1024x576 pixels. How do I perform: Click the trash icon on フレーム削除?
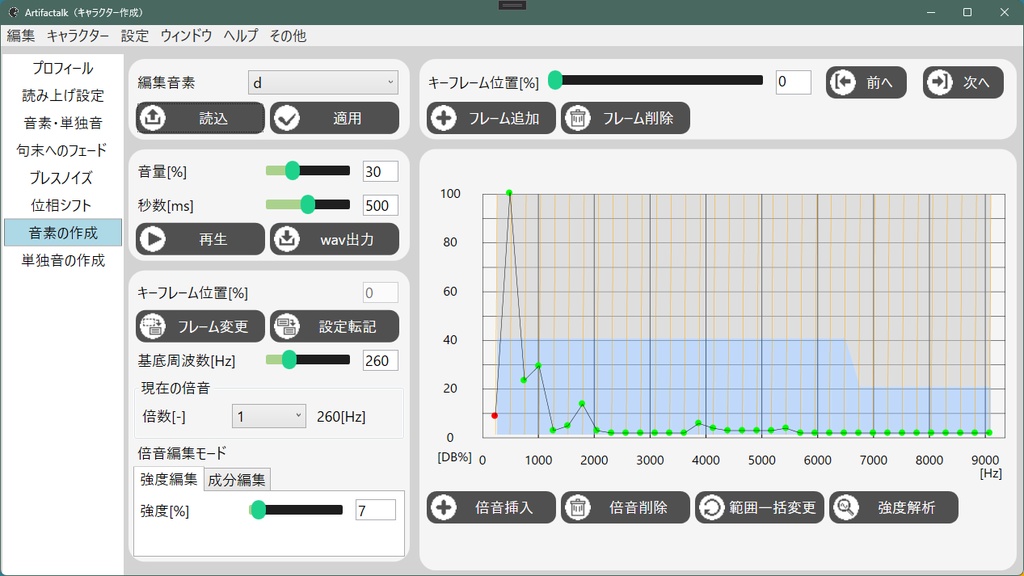[578, 117]
